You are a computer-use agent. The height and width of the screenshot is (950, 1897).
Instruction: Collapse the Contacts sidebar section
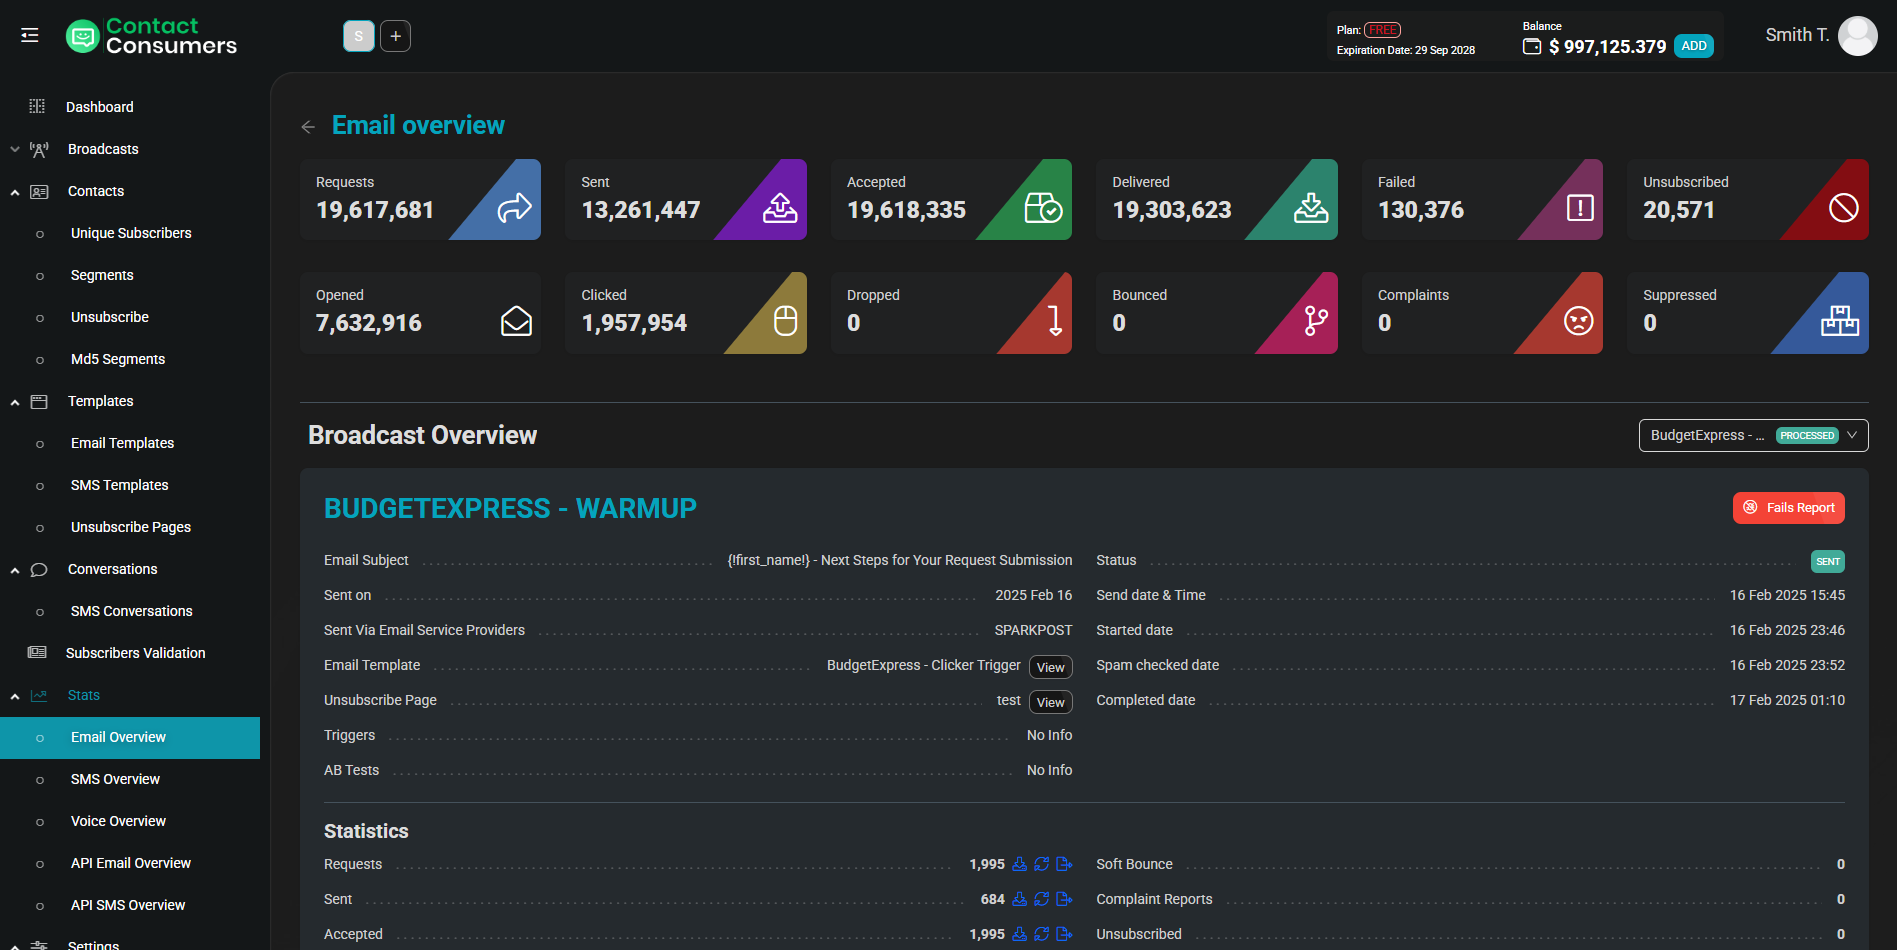pyautogui.click(x=15, y=191)
